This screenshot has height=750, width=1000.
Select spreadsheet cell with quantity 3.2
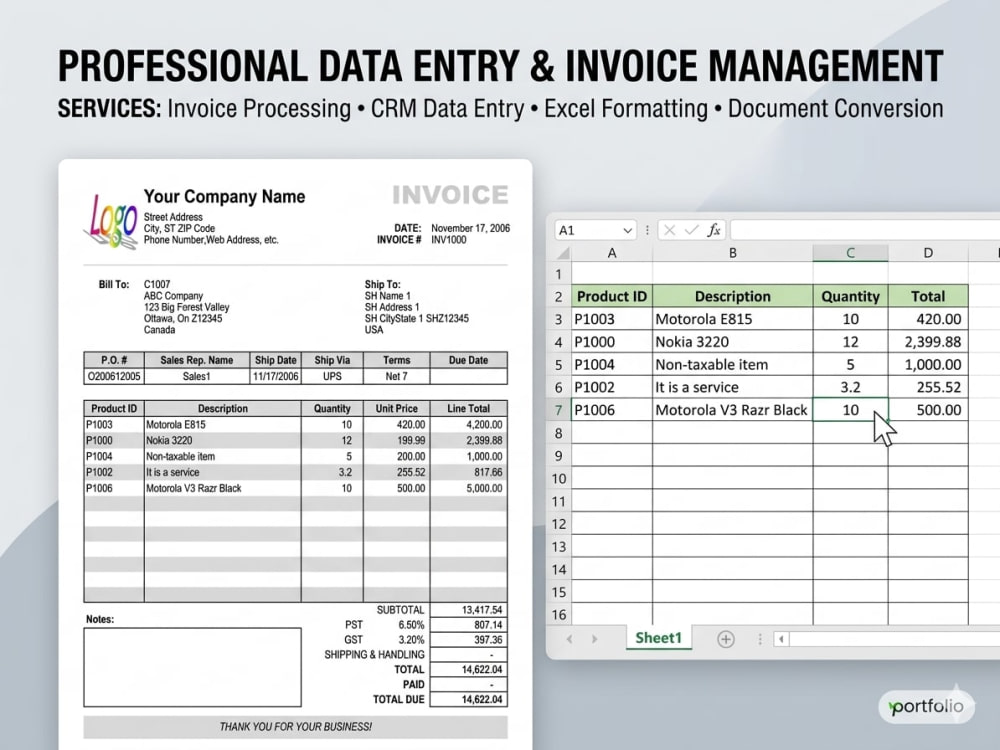(x=850, y=387)
